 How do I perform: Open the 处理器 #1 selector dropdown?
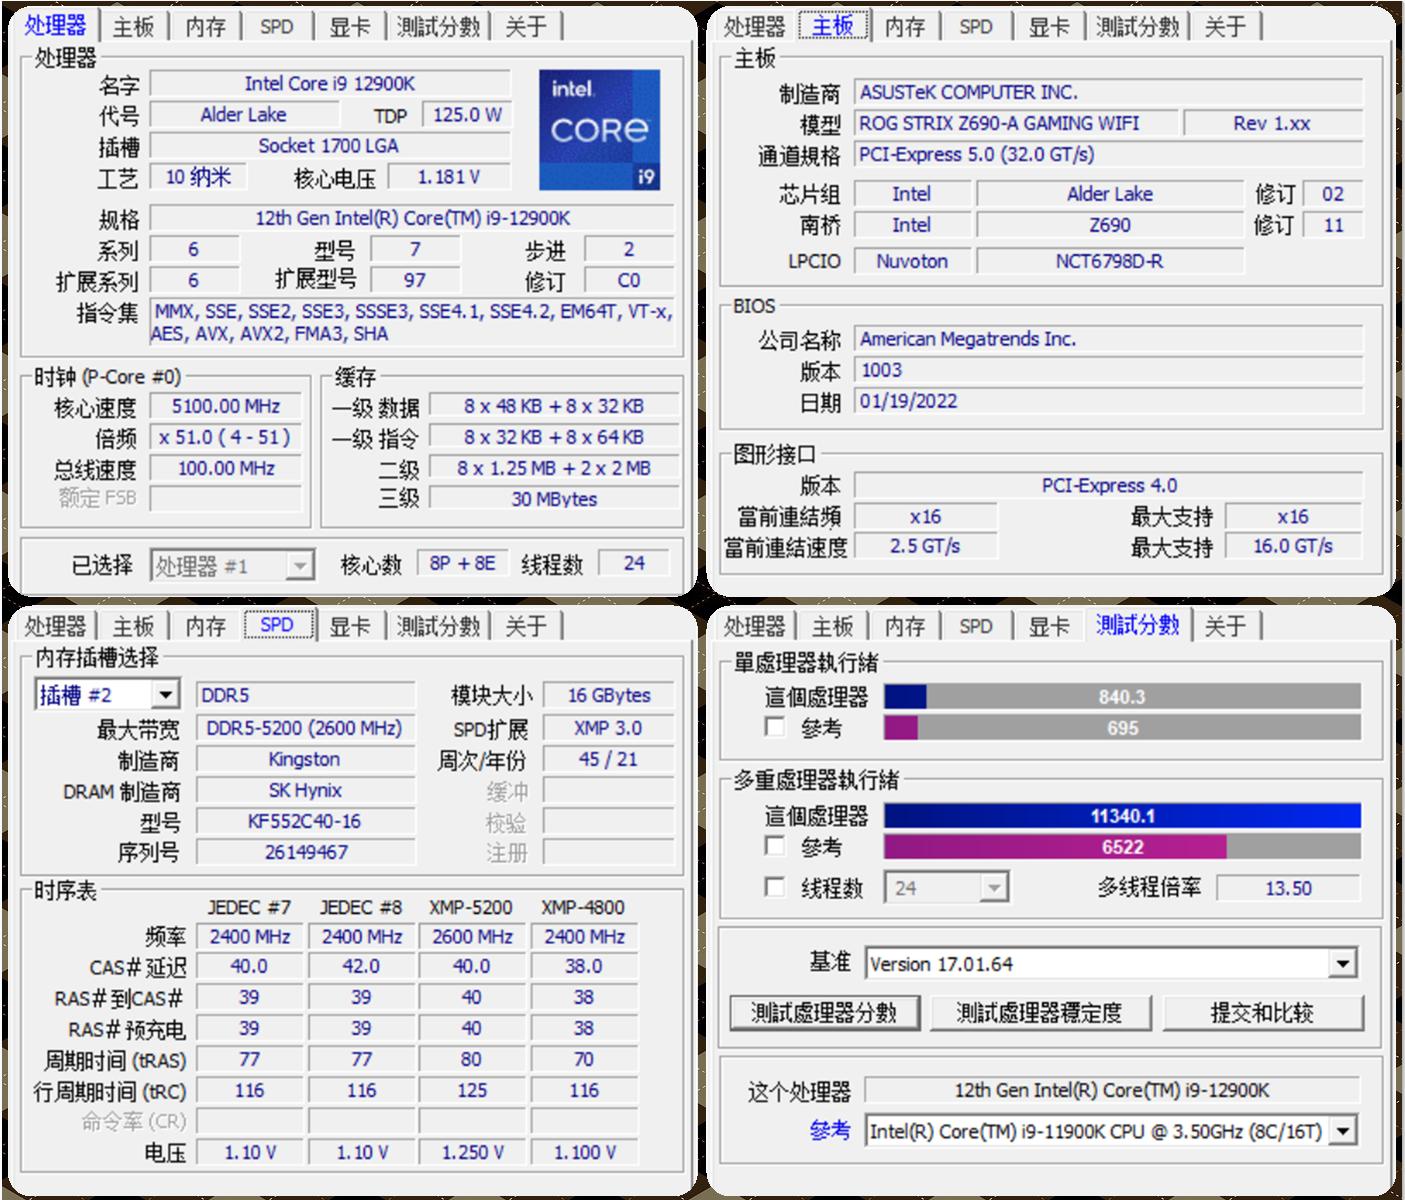point(300,565)
